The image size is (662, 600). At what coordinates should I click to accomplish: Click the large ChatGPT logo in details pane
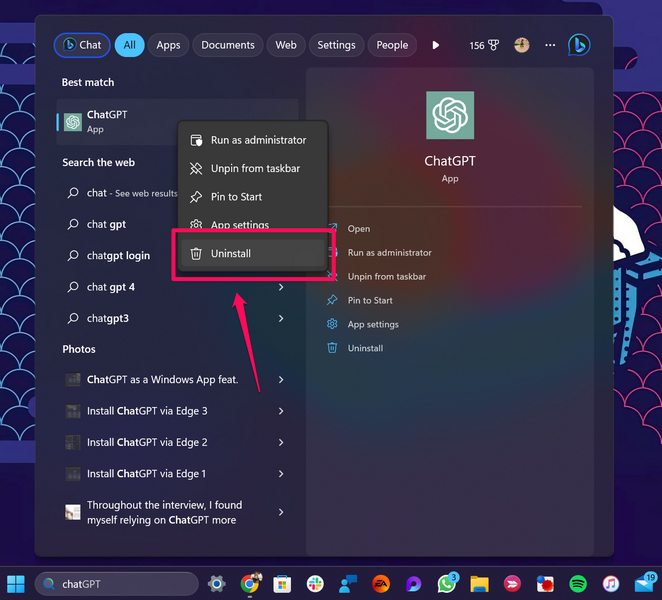click(450, 115)
